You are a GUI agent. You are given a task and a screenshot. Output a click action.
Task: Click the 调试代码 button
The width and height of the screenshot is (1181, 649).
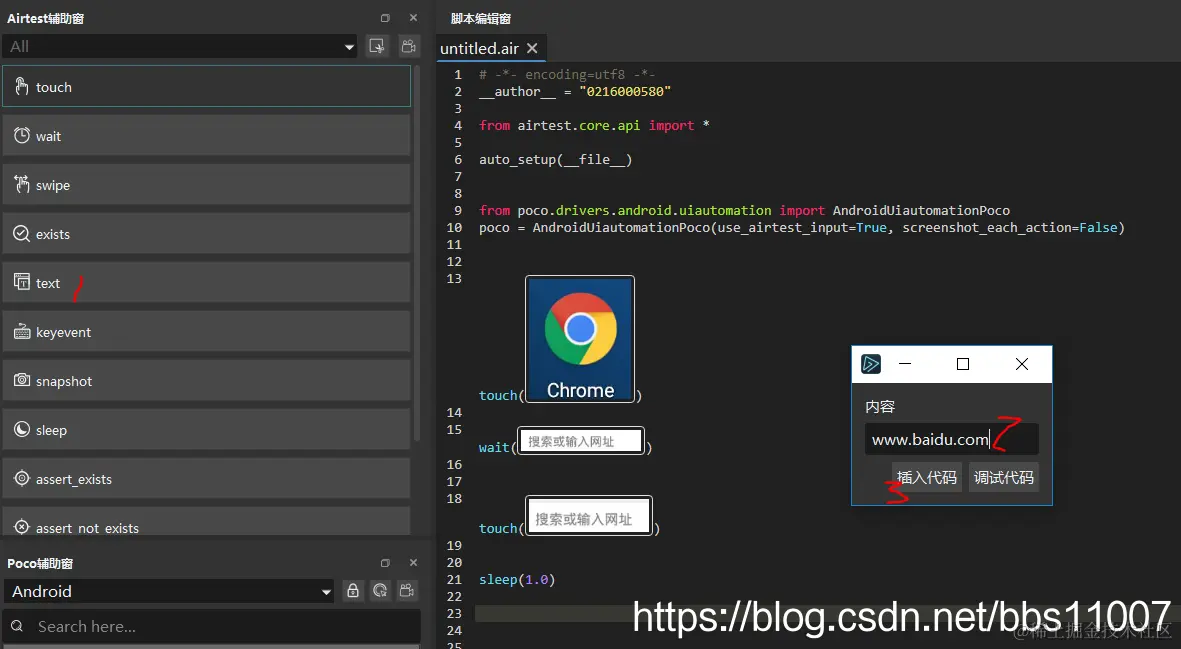pyautogui.click(x=1003, y=477)
